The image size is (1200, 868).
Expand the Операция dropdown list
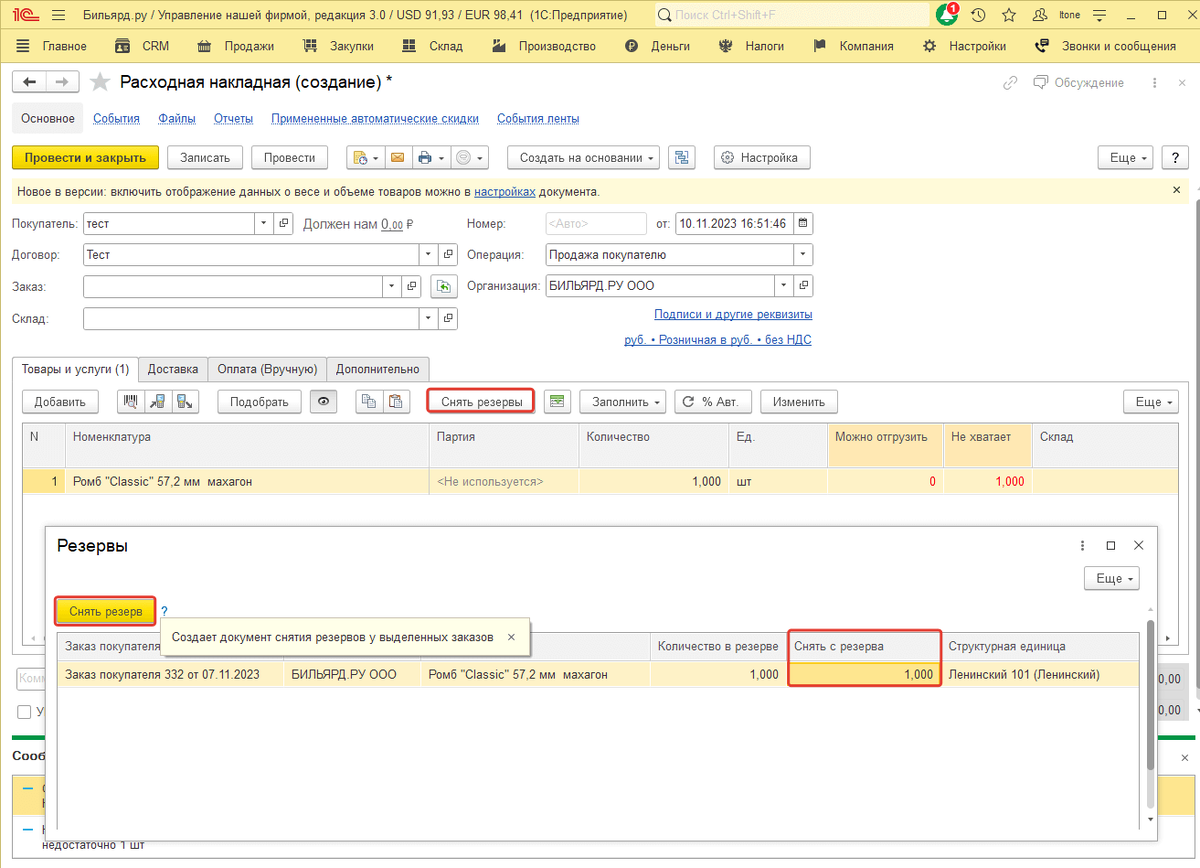[x=804, y=255]
